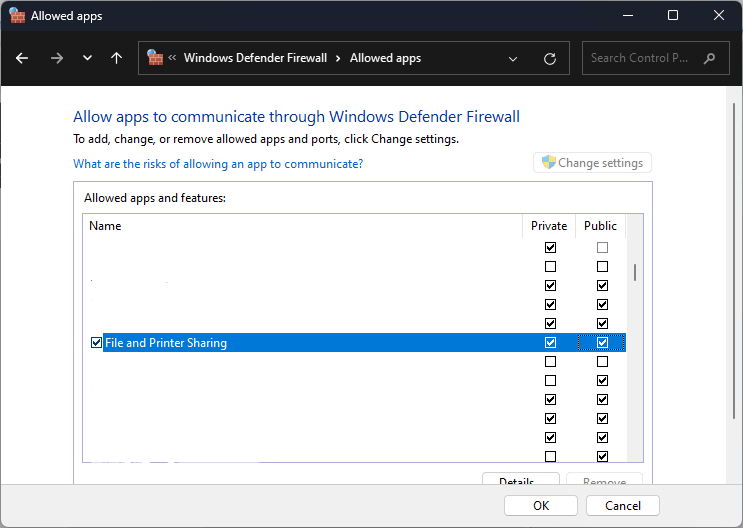Toggle the Public checkbox in the first list row
Screen dimensions: 743x528
pos(602,247)
